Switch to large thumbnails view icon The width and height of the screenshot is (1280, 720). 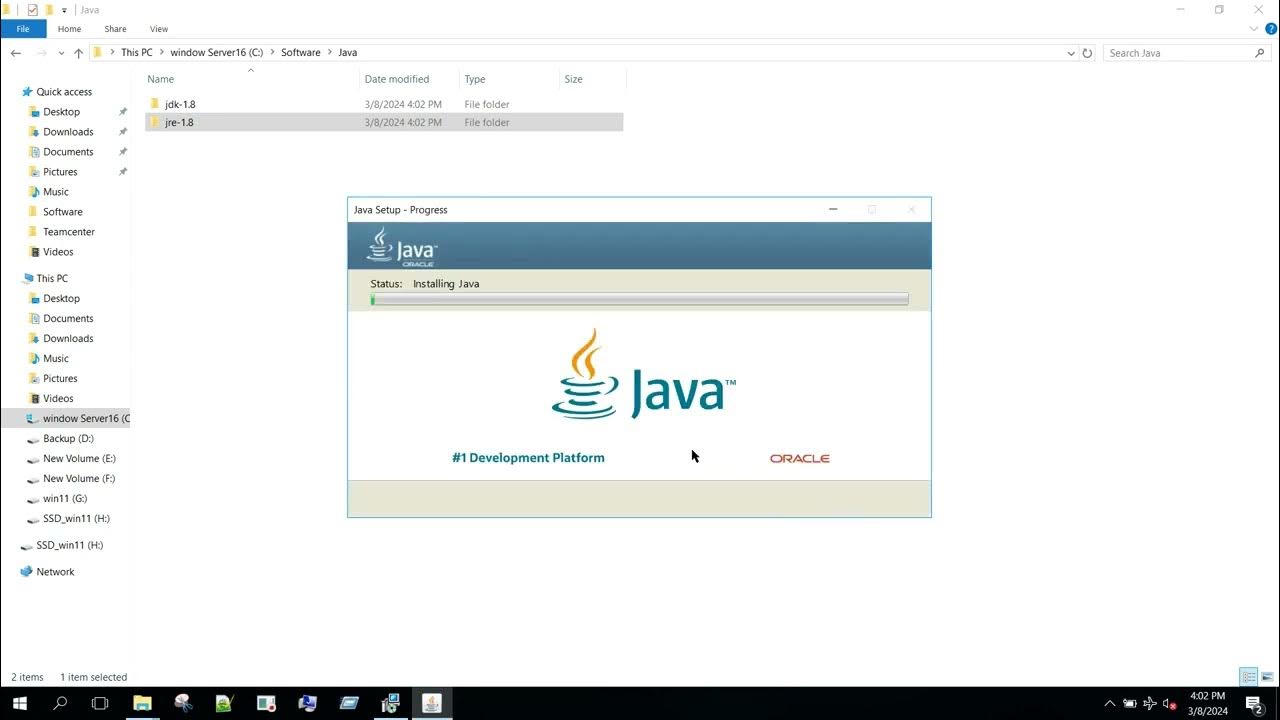[1267, 677]
